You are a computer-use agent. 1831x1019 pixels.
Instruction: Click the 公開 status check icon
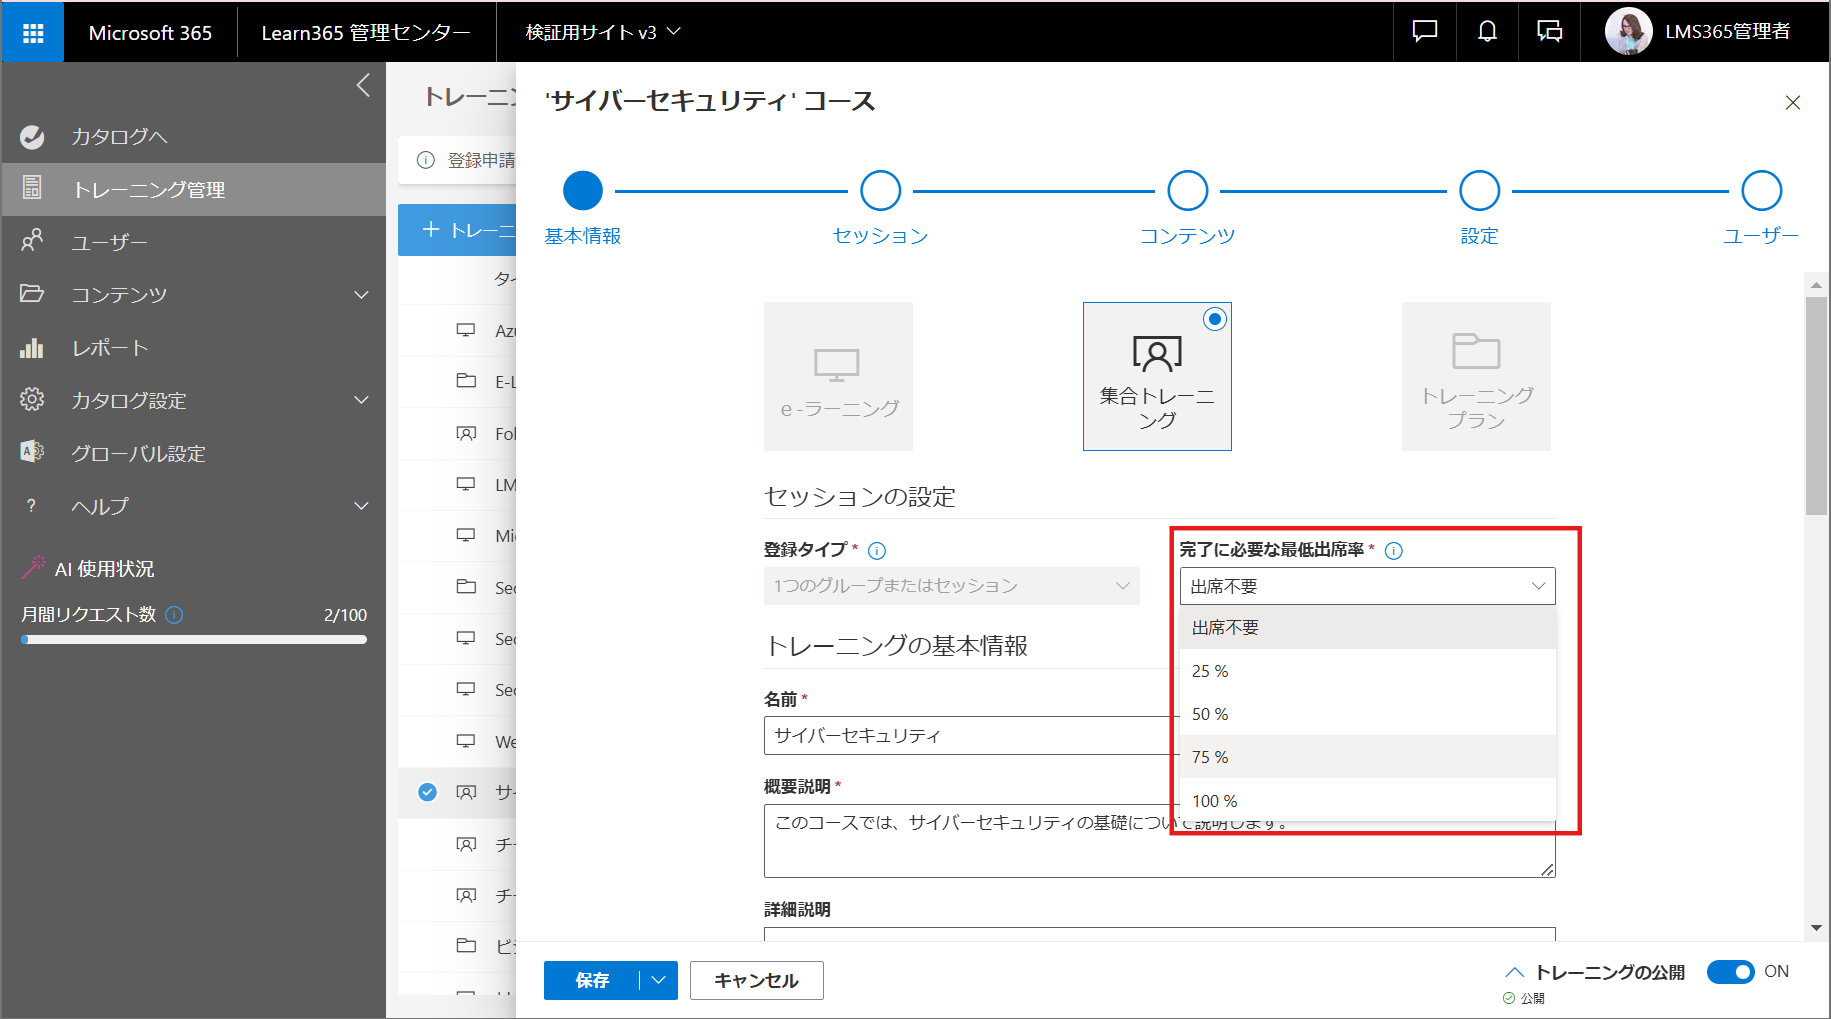point(1509,998)
